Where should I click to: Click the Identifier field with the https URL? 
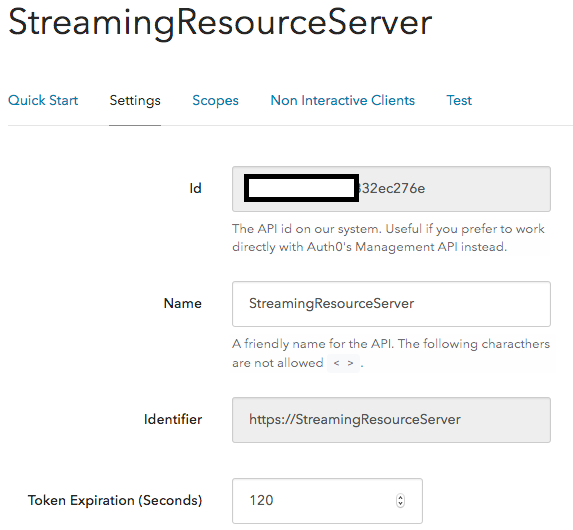pyautogui.click(x=391, y=420)
